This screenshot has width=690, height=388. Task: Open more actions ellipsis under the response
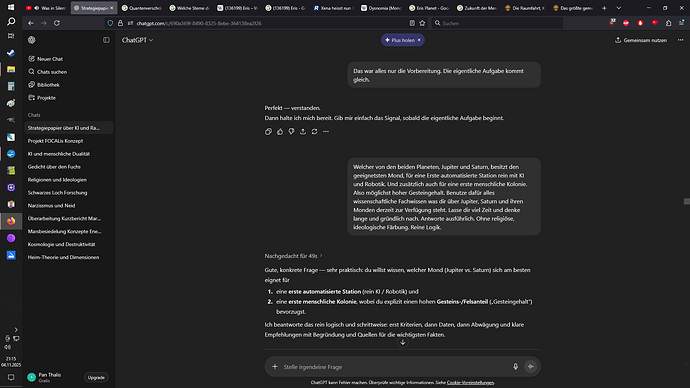pyautogui.click(x=326, y=132)
